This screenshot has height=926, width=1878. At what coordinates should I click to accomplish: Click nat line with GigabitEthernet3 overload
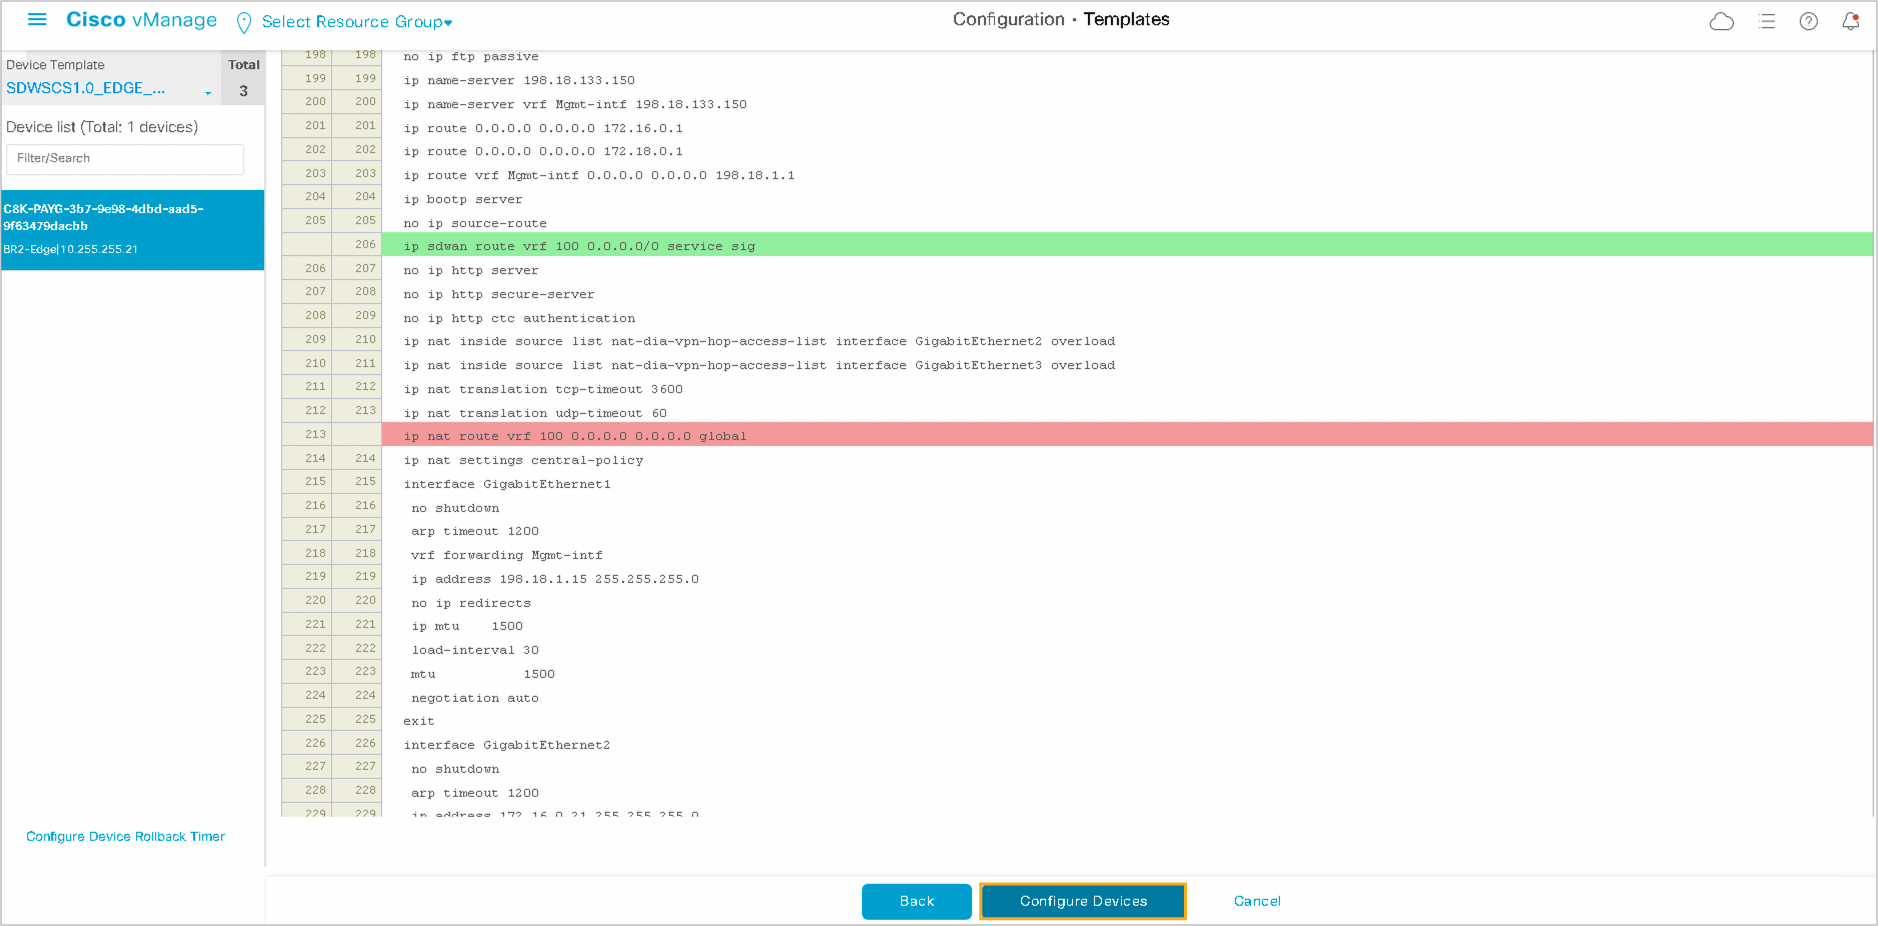(759, 365)
